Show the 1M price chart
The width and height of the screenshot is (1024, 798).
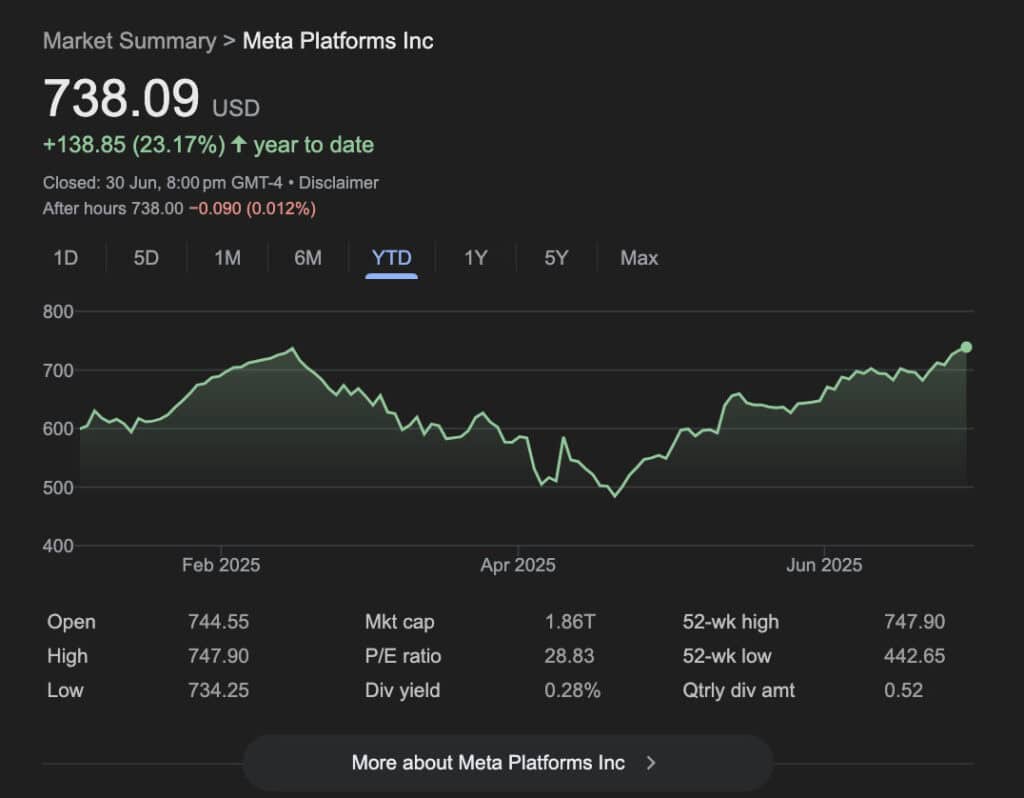point(227,258)
